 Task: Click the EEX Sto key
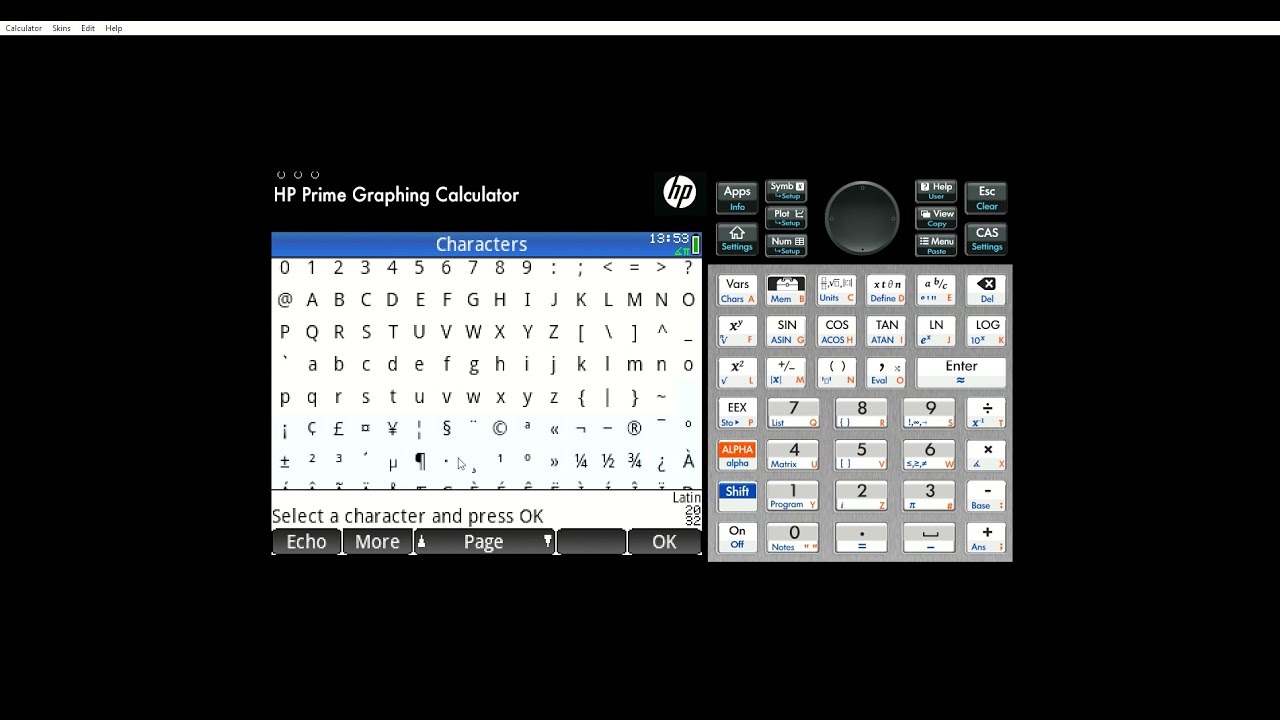(737, 414)
